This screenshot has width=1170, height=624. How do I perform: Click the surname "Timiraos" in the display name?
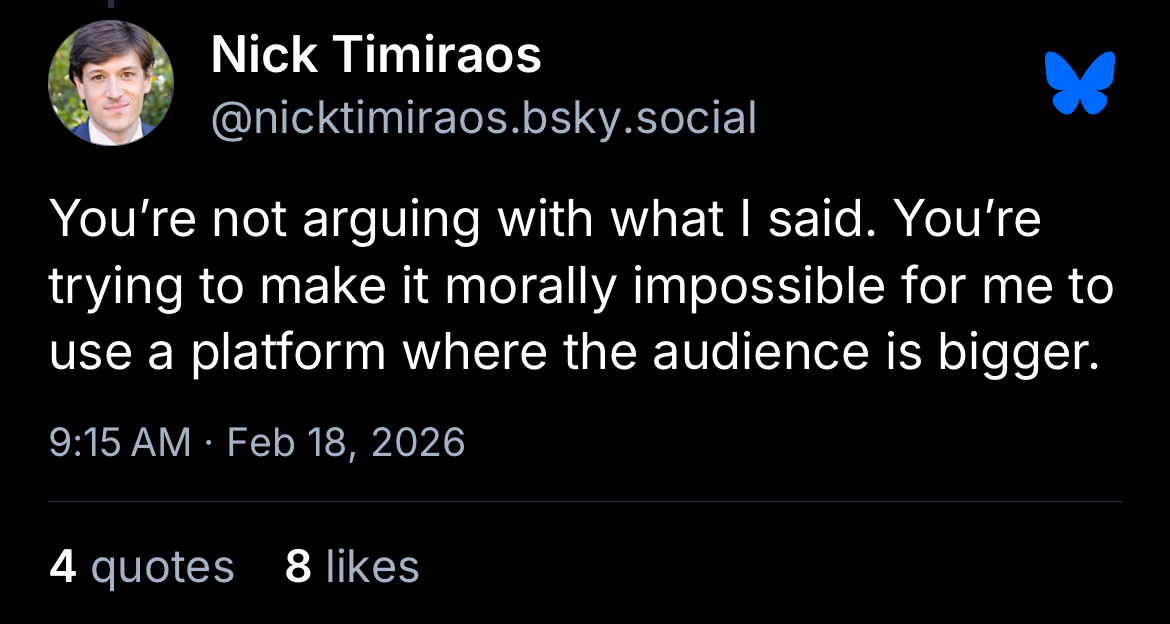437,55
